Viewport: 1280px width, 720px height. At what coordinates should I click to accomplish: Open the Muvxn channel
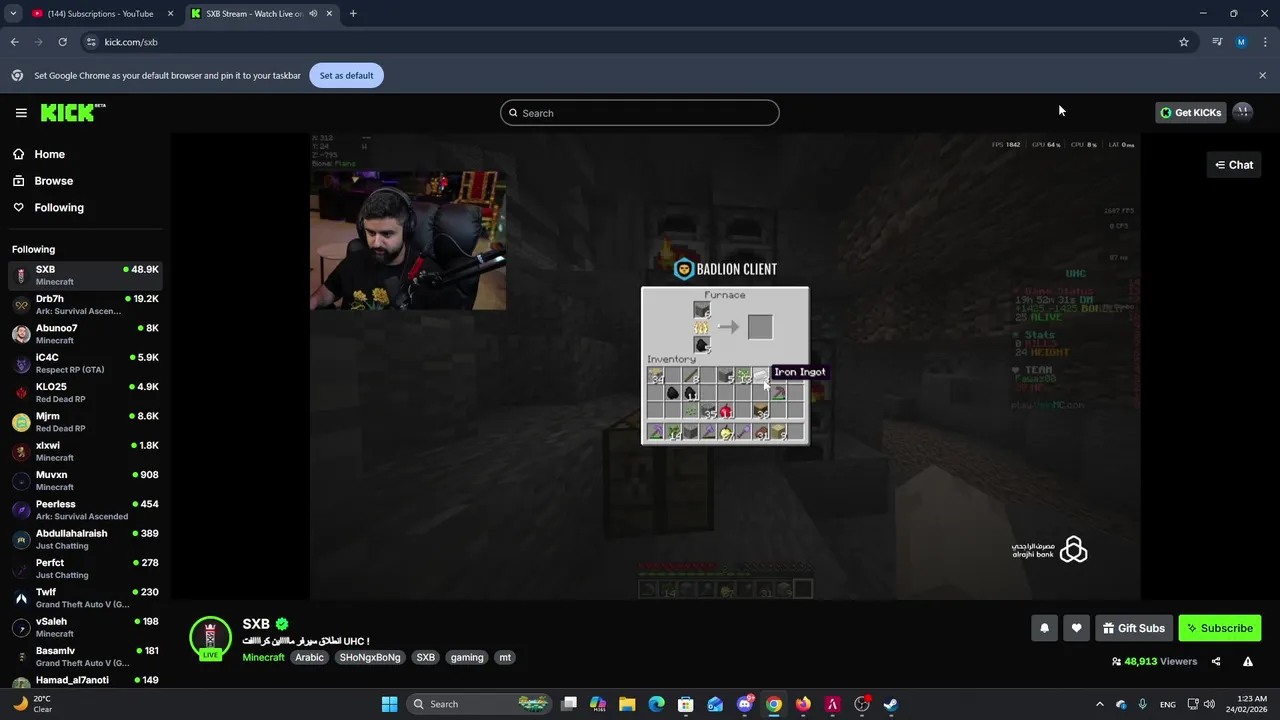click(85, 480)
